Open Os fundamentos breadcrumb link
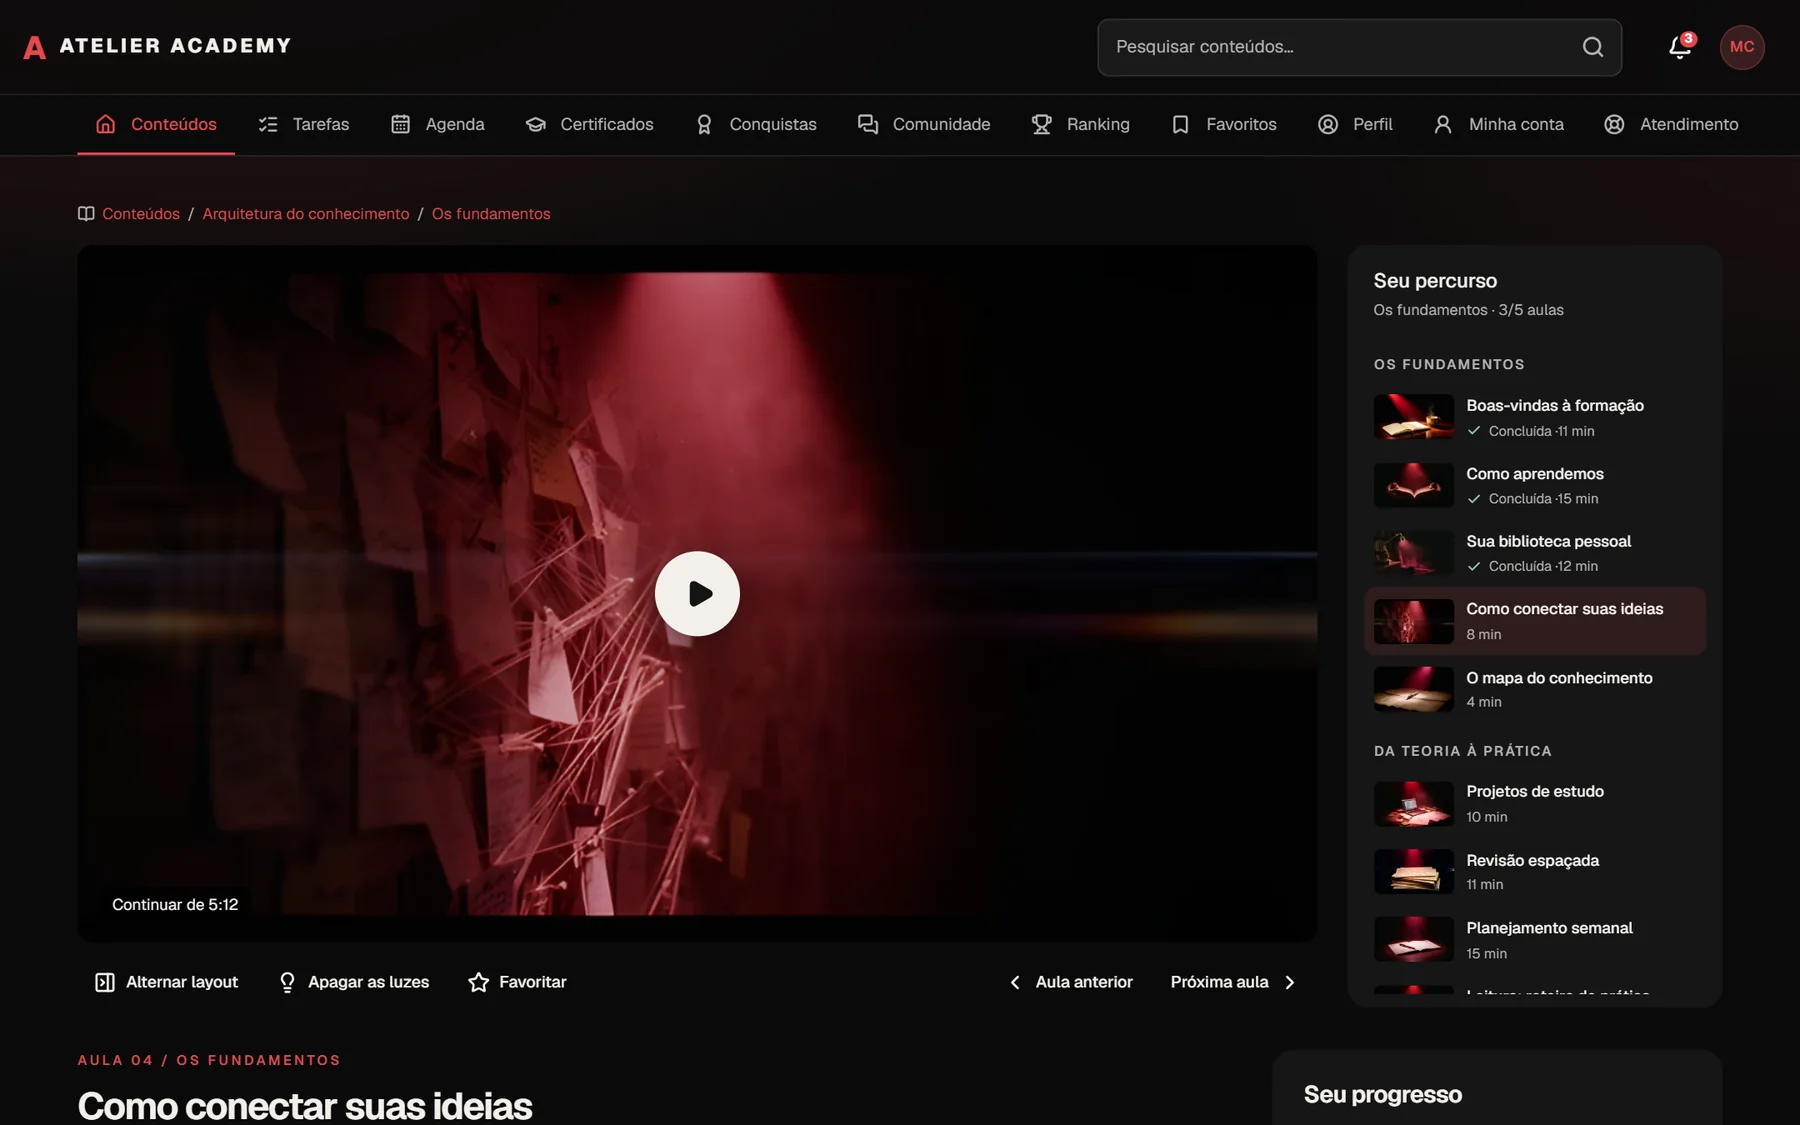The width and height of the screenshot is (1800, 1125). 491,214
